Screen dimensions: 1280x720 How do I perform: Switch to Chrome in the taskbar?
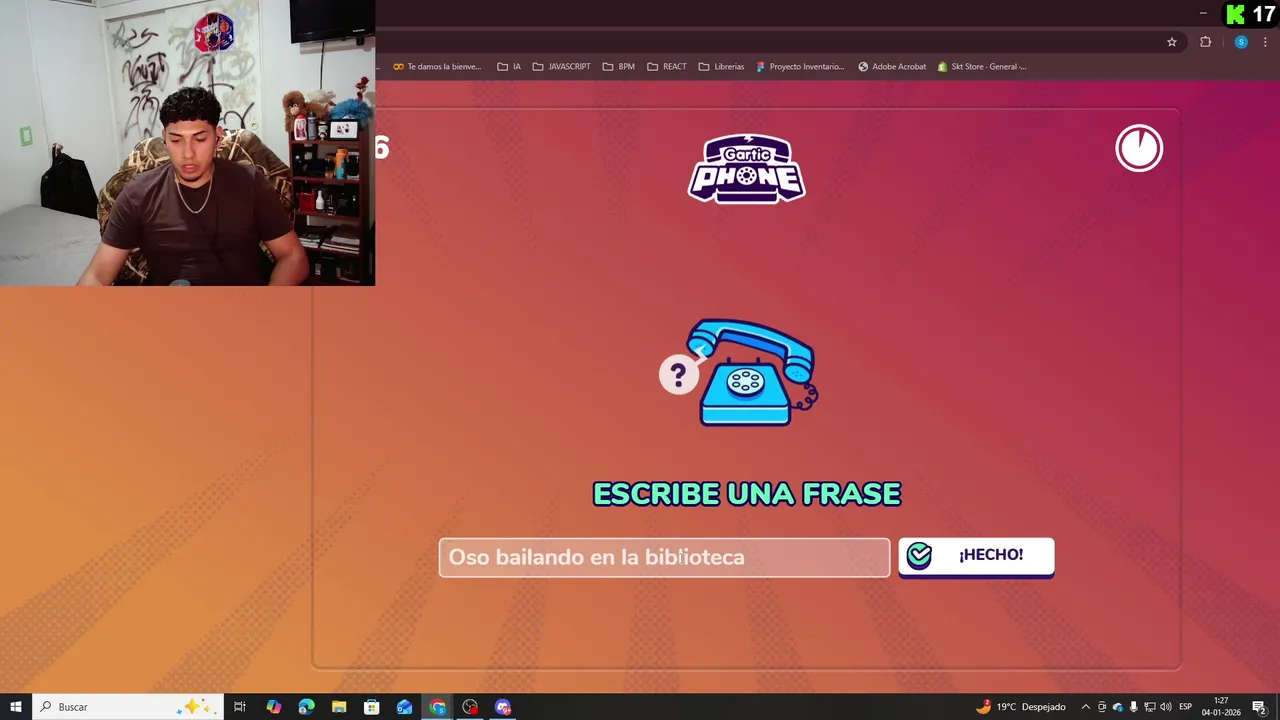point(437,707)
